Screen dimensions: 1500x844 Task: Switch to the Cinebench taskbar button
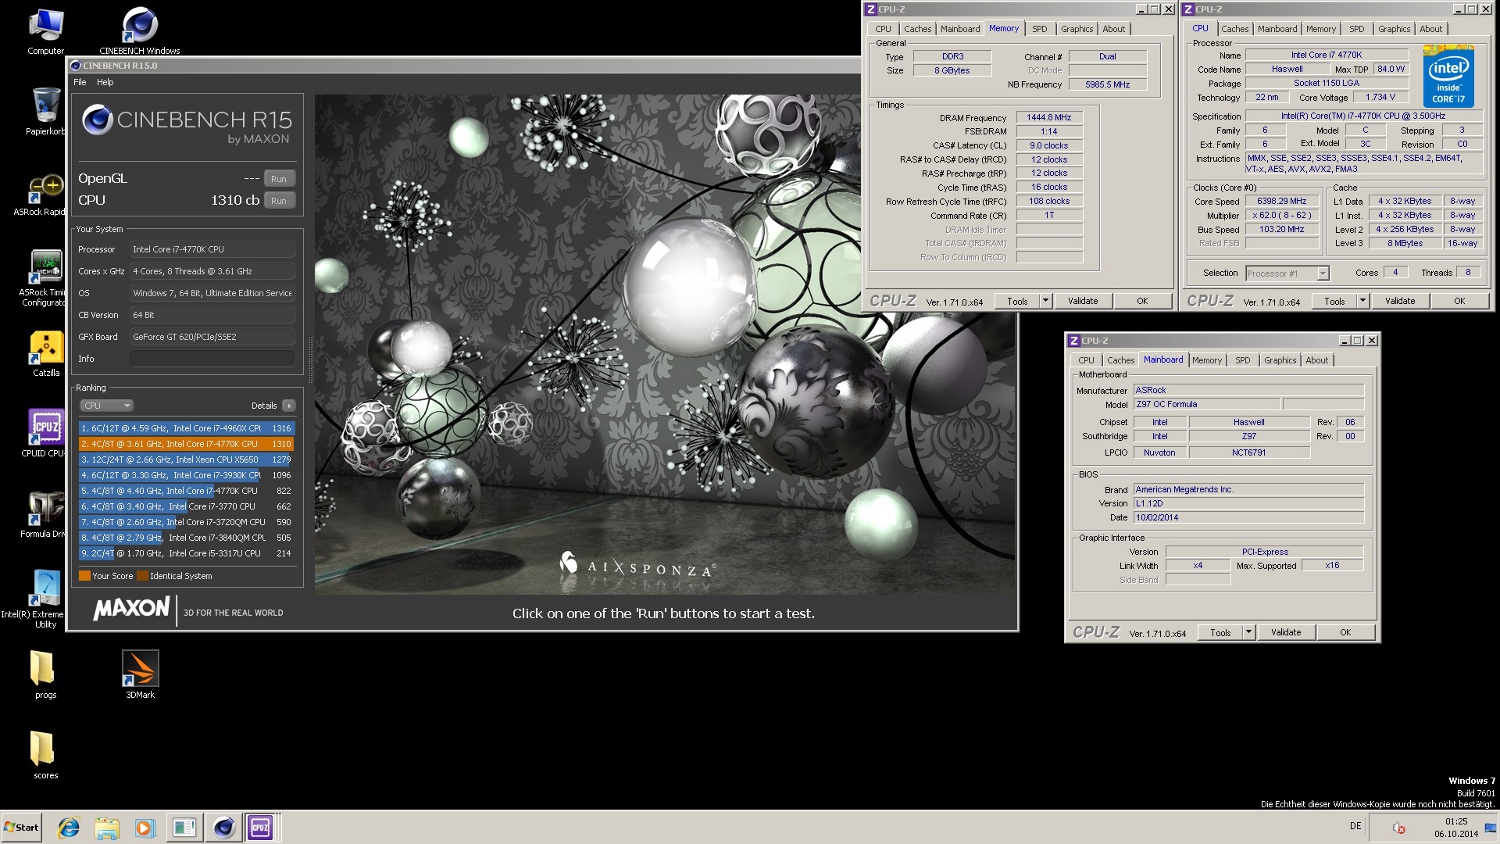point(223,827)
